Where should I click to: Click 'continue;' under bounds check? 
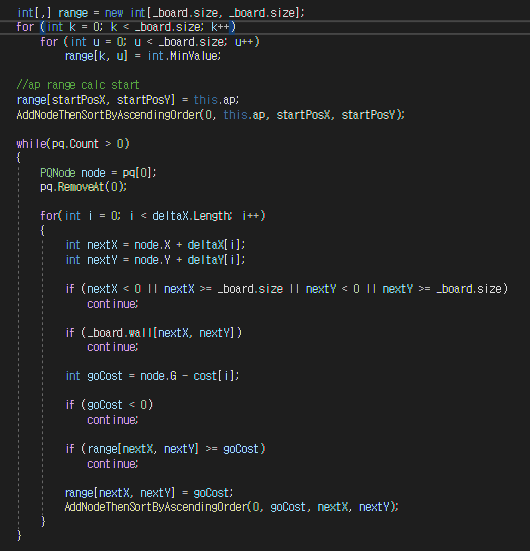[113, 304]
